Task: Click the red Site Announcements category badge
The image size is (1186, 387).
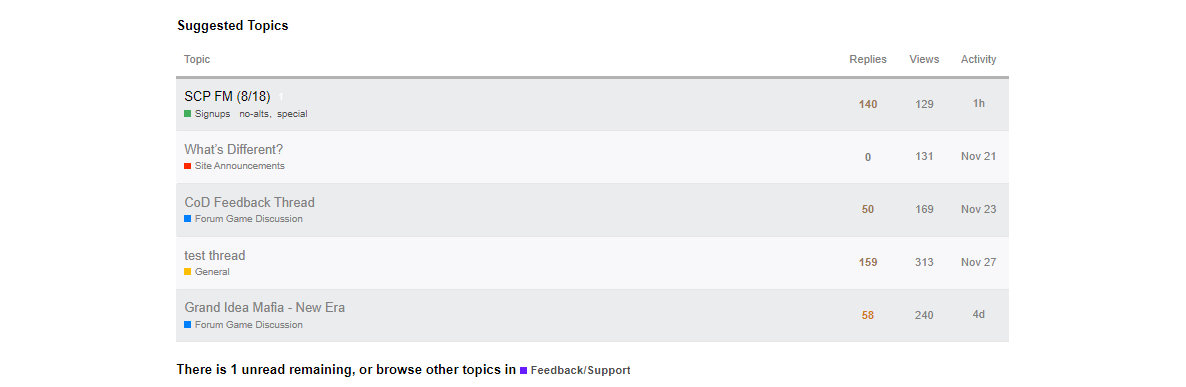Action: (234, 166)
